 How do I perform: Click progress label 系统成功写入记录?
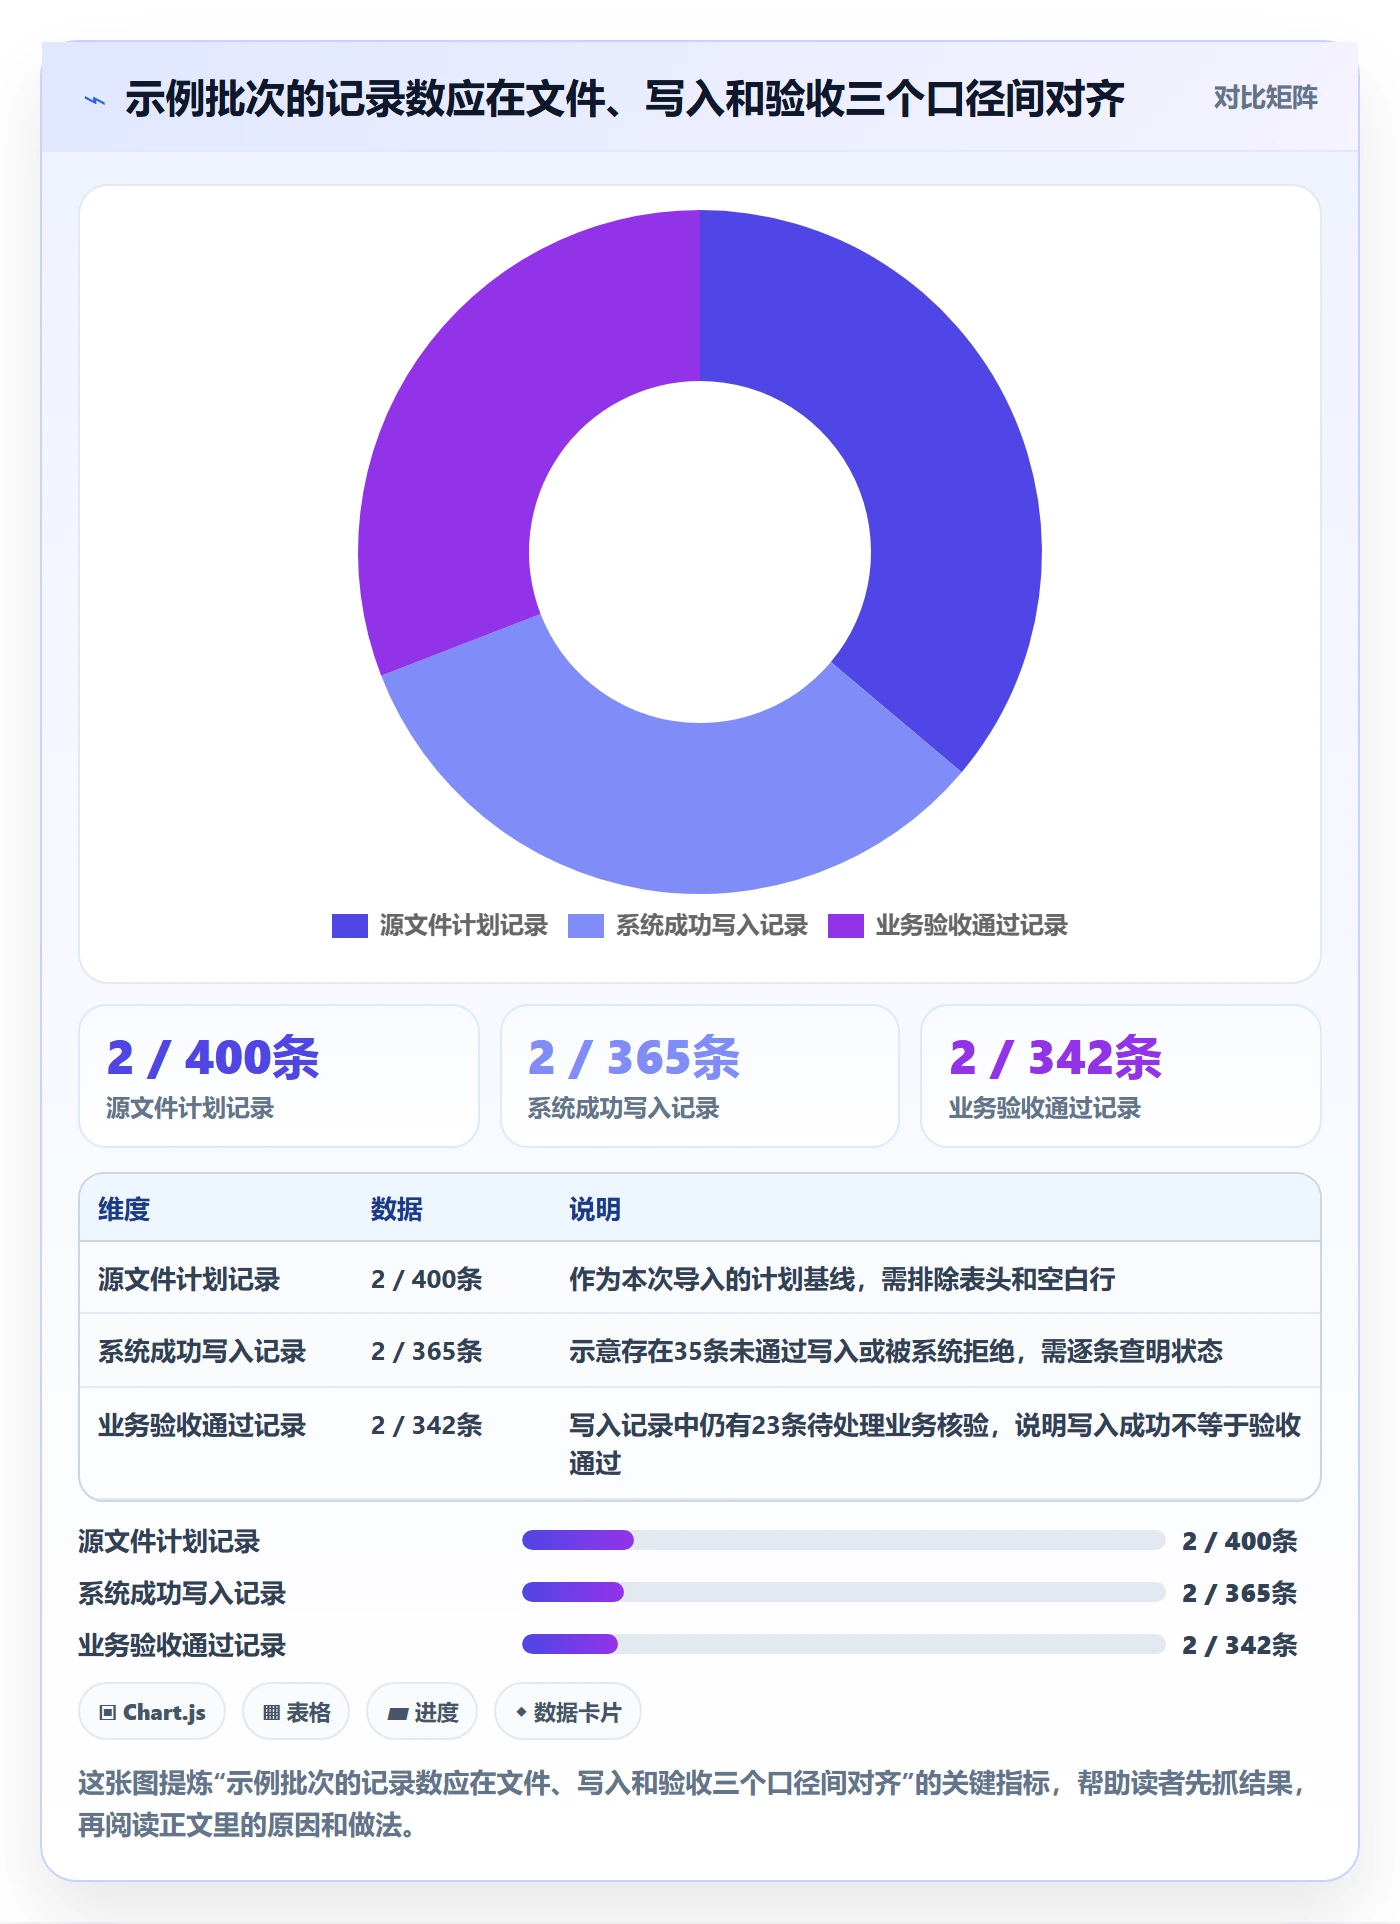(182, 1593)
